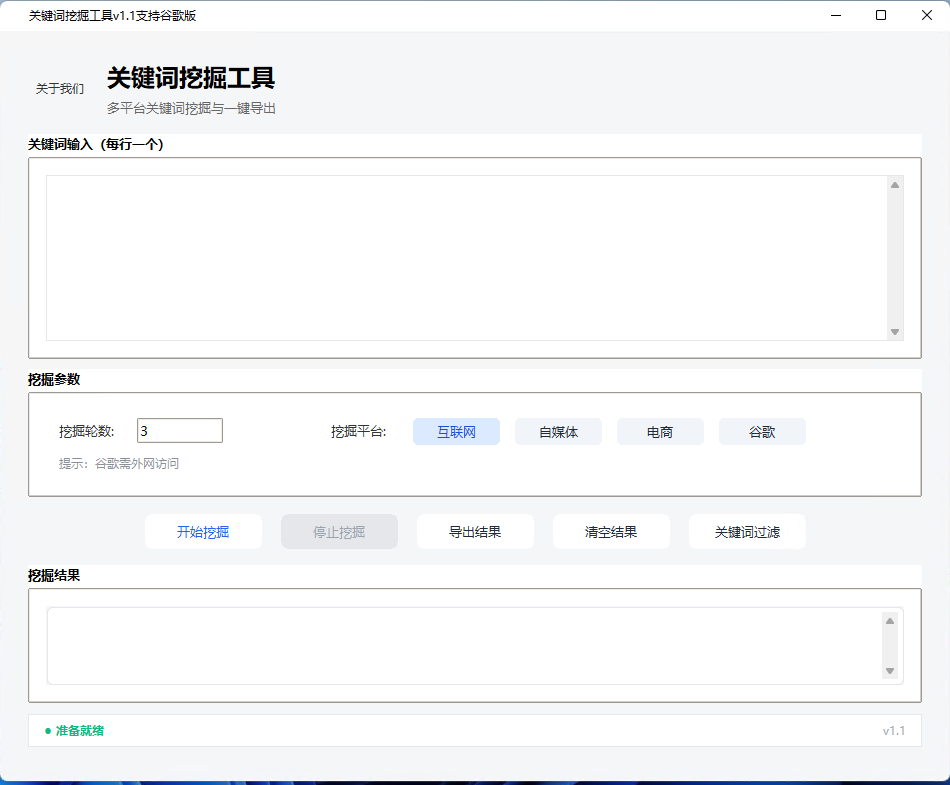Click the results scrollbar down arrow
The height and width of the screenshot is (785, 950).
click(890, 671)
